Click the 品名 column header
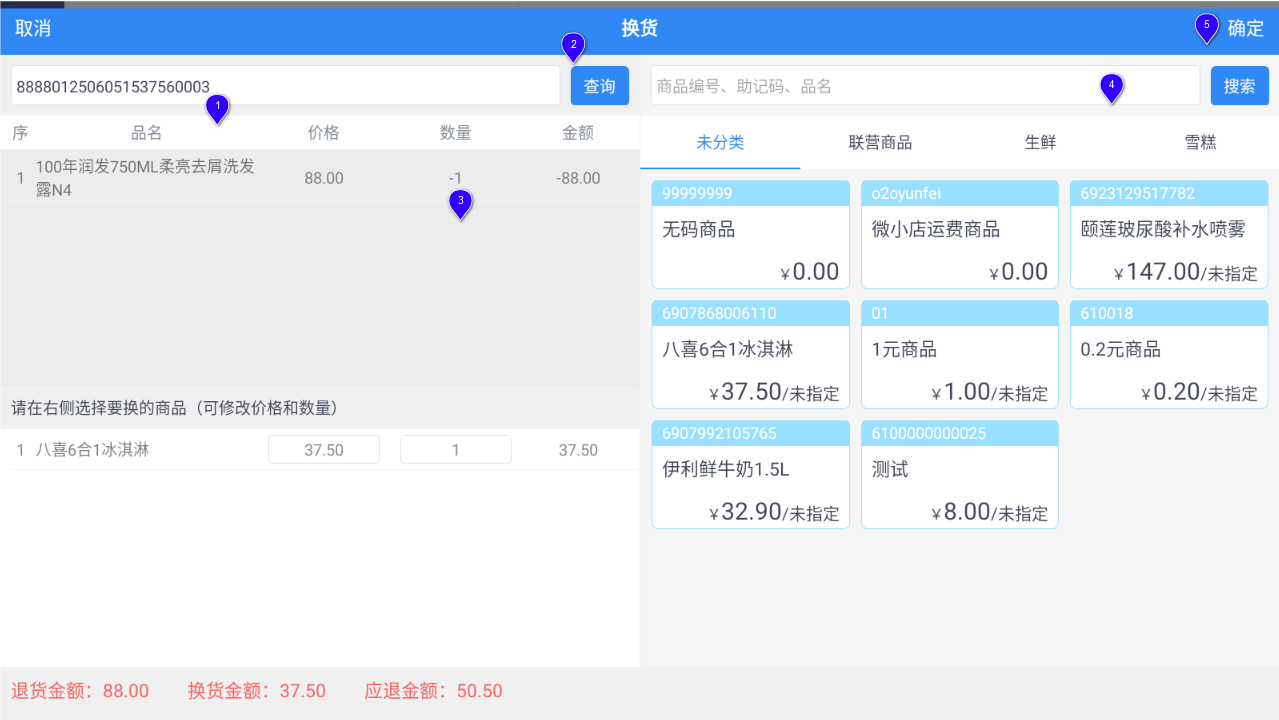1279x720 pixels. [x=147, y=132]
